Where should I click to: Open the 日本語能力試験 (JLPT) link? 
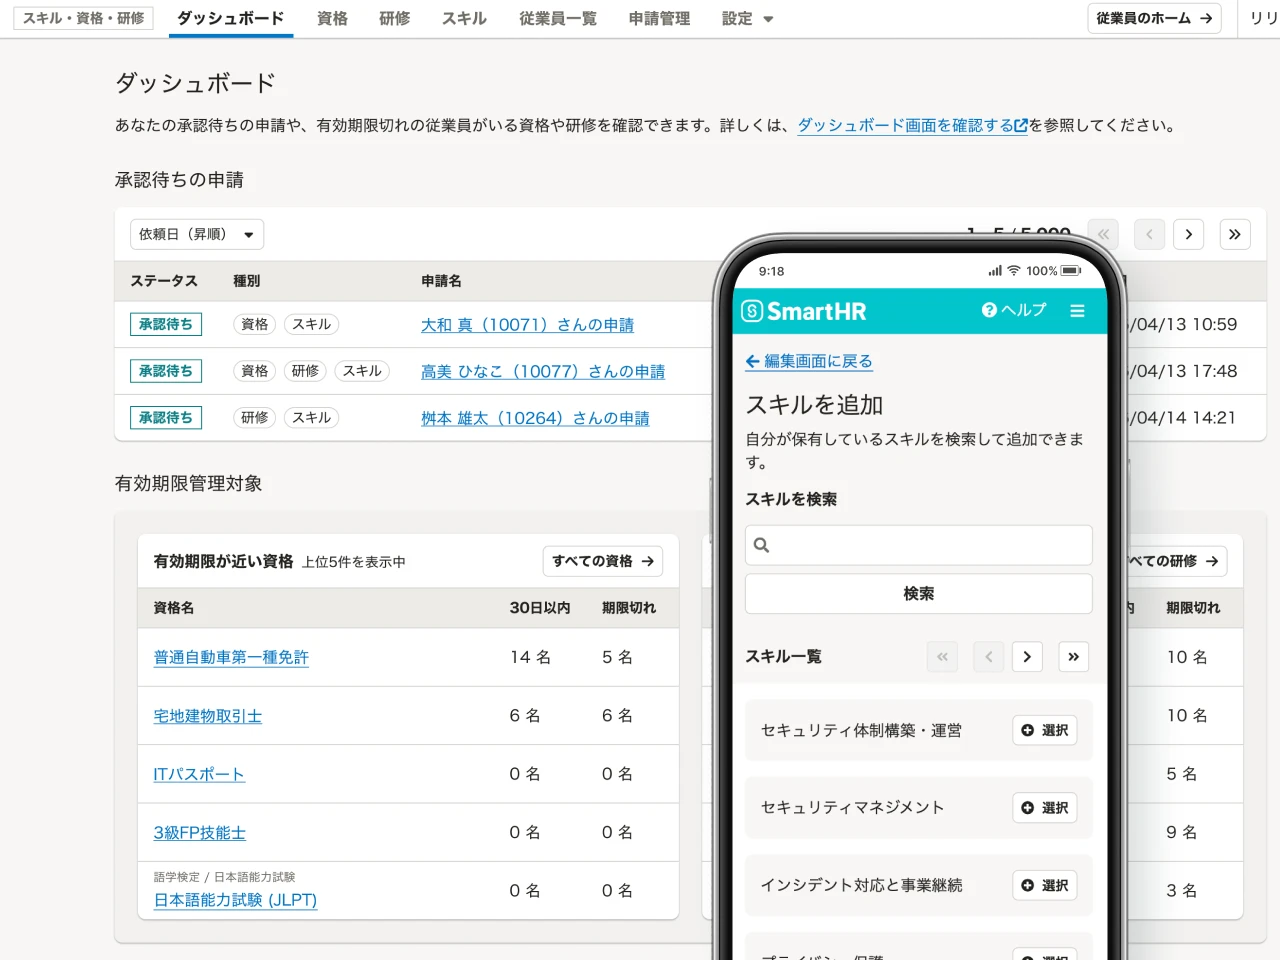(x=233, y=900)
